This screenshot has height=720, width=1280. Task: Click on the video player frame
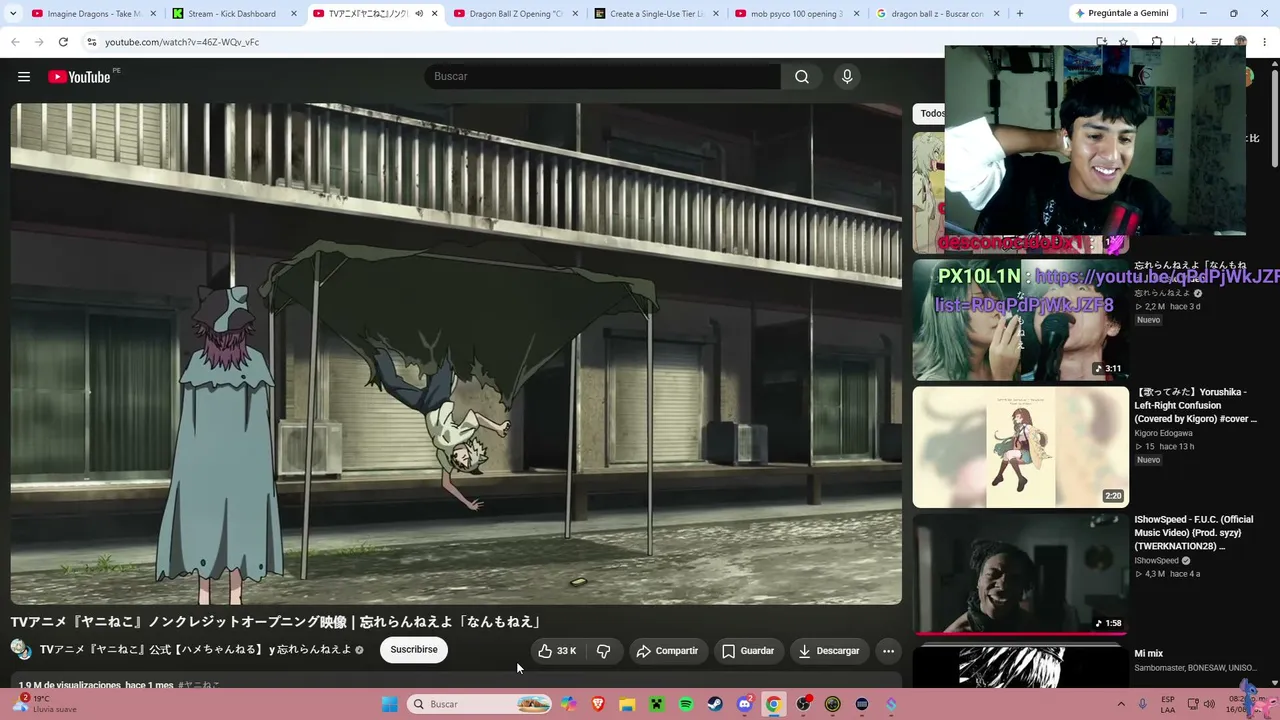pos(456,354)
